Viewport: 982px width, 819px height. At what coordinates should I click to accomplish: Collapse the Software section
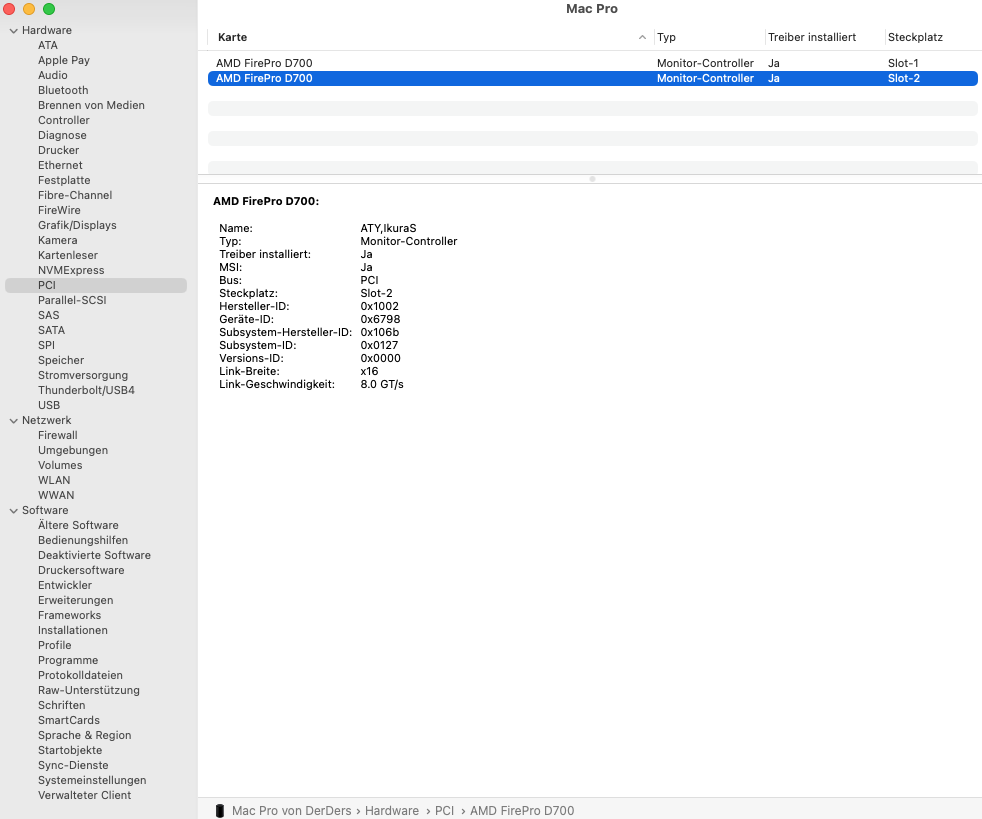(13, 511)
